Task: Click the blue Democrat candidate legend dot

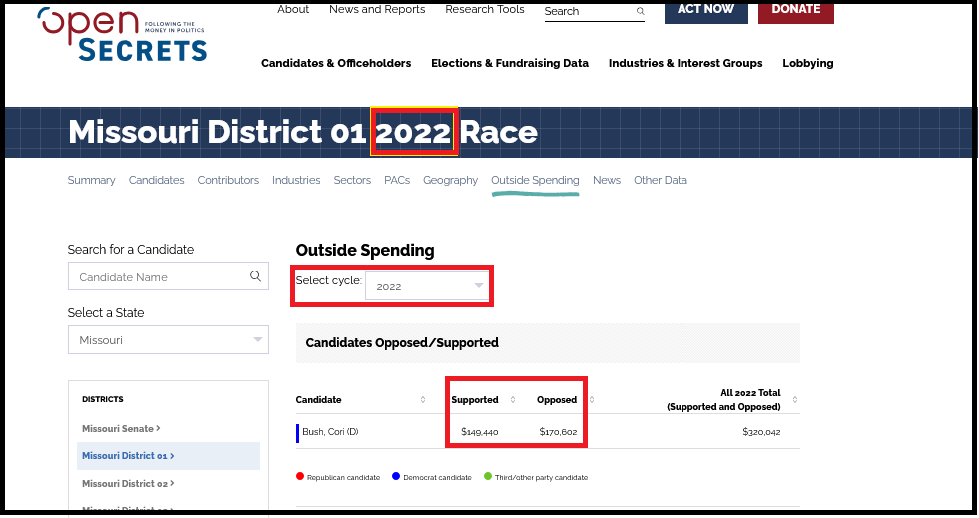Action: (396, 476)
